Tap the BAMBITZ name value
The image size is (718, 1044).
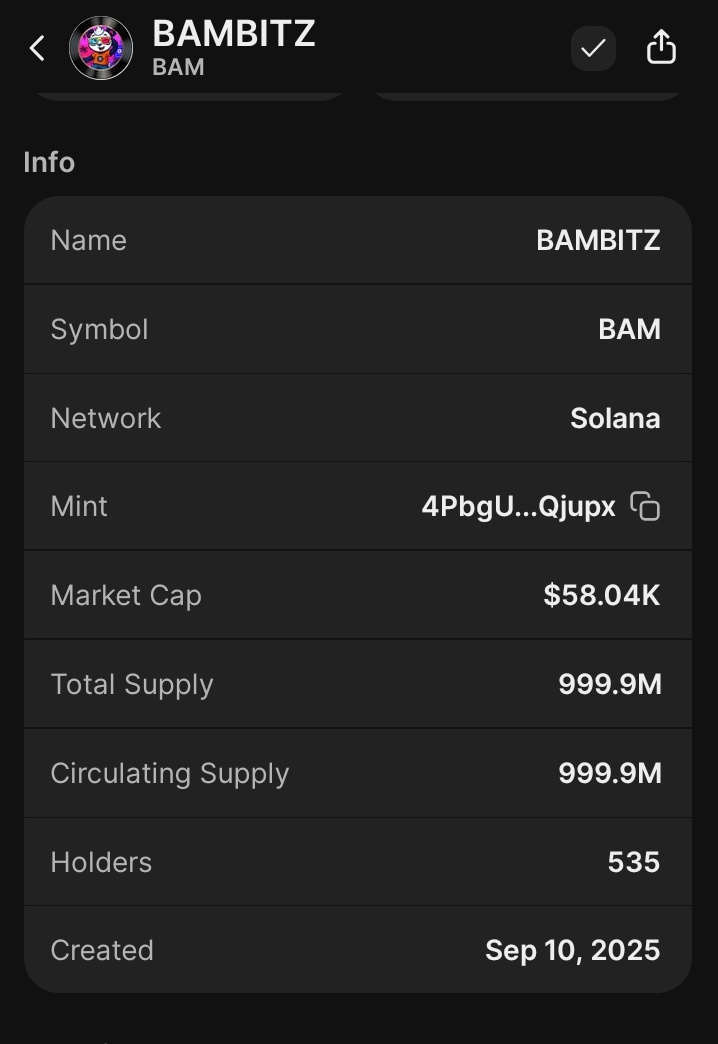tap(598, 240)
